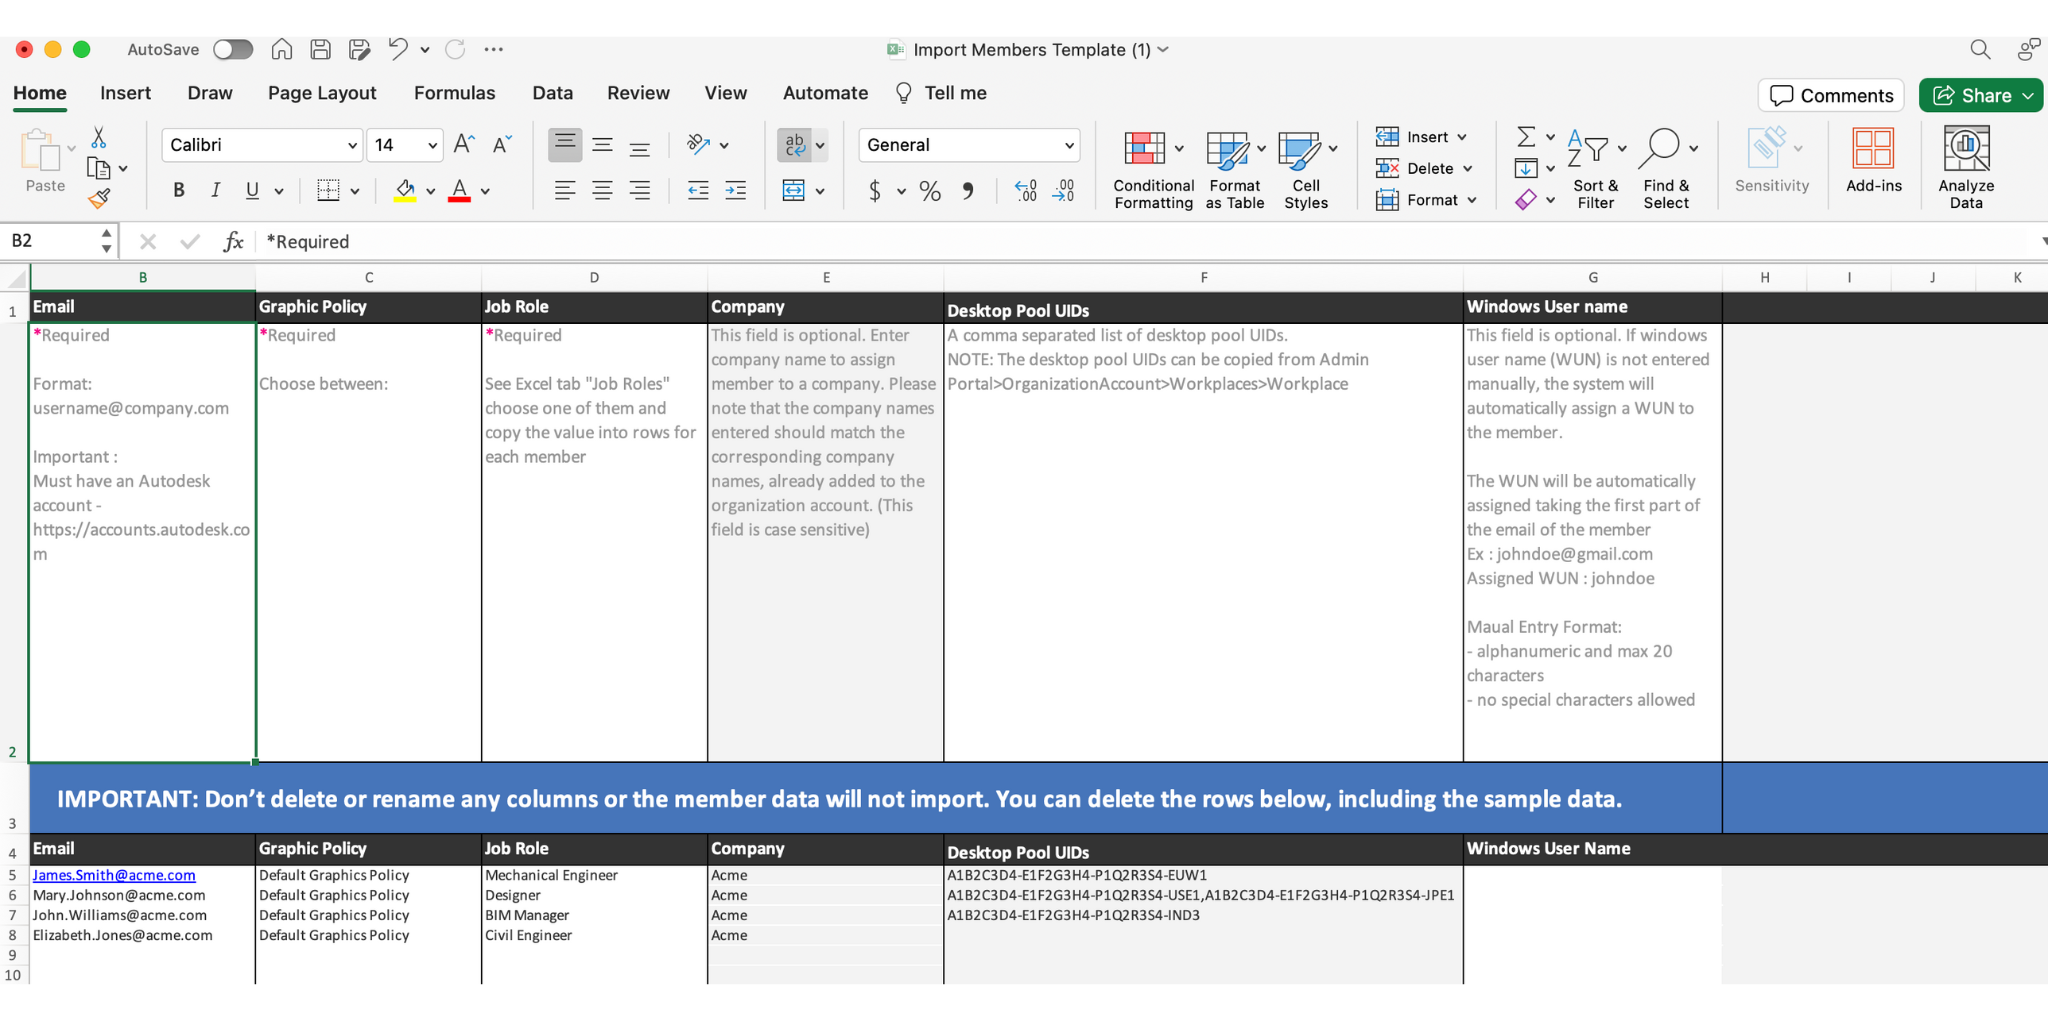Apply Percent Style format
This screenshot has height=1021, width=2048.
[x=930, y=190]
